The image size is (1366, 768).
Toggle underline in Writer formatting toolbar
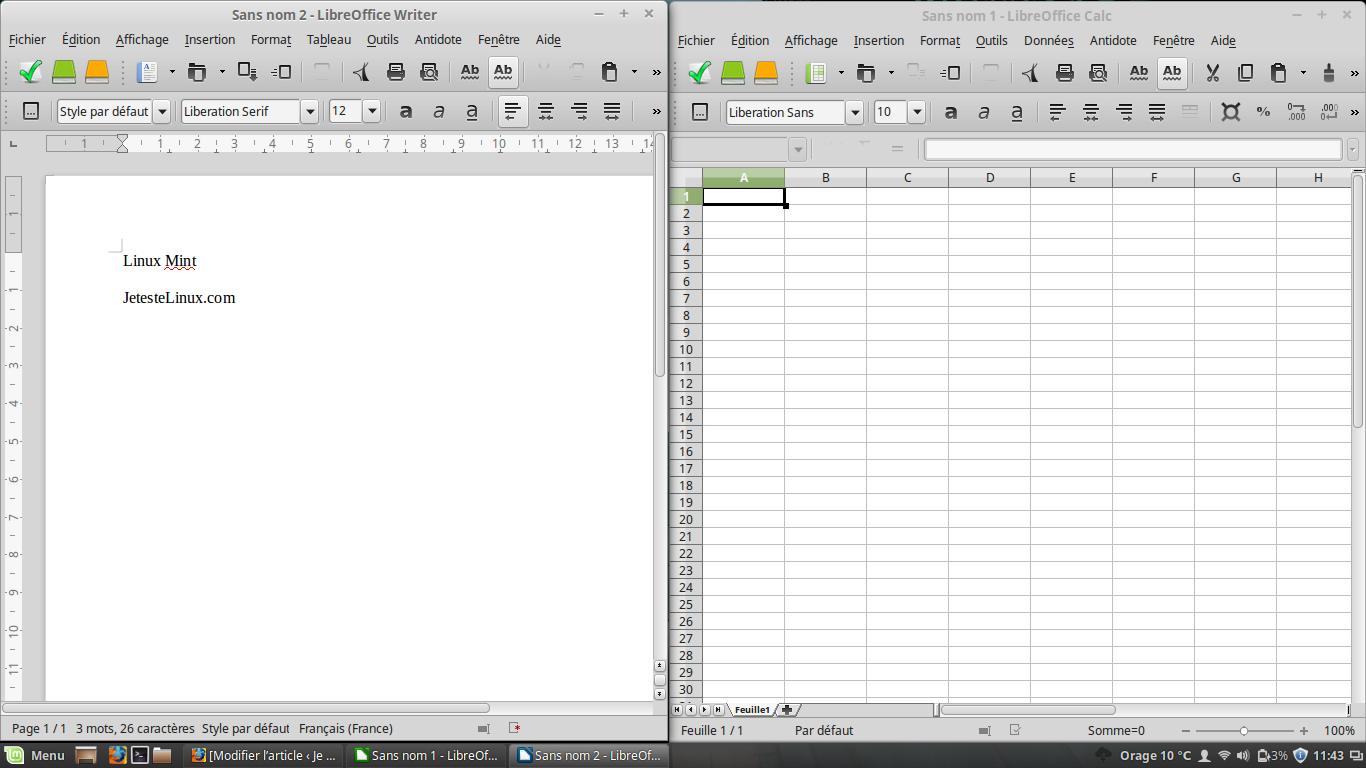pos(472,111)
